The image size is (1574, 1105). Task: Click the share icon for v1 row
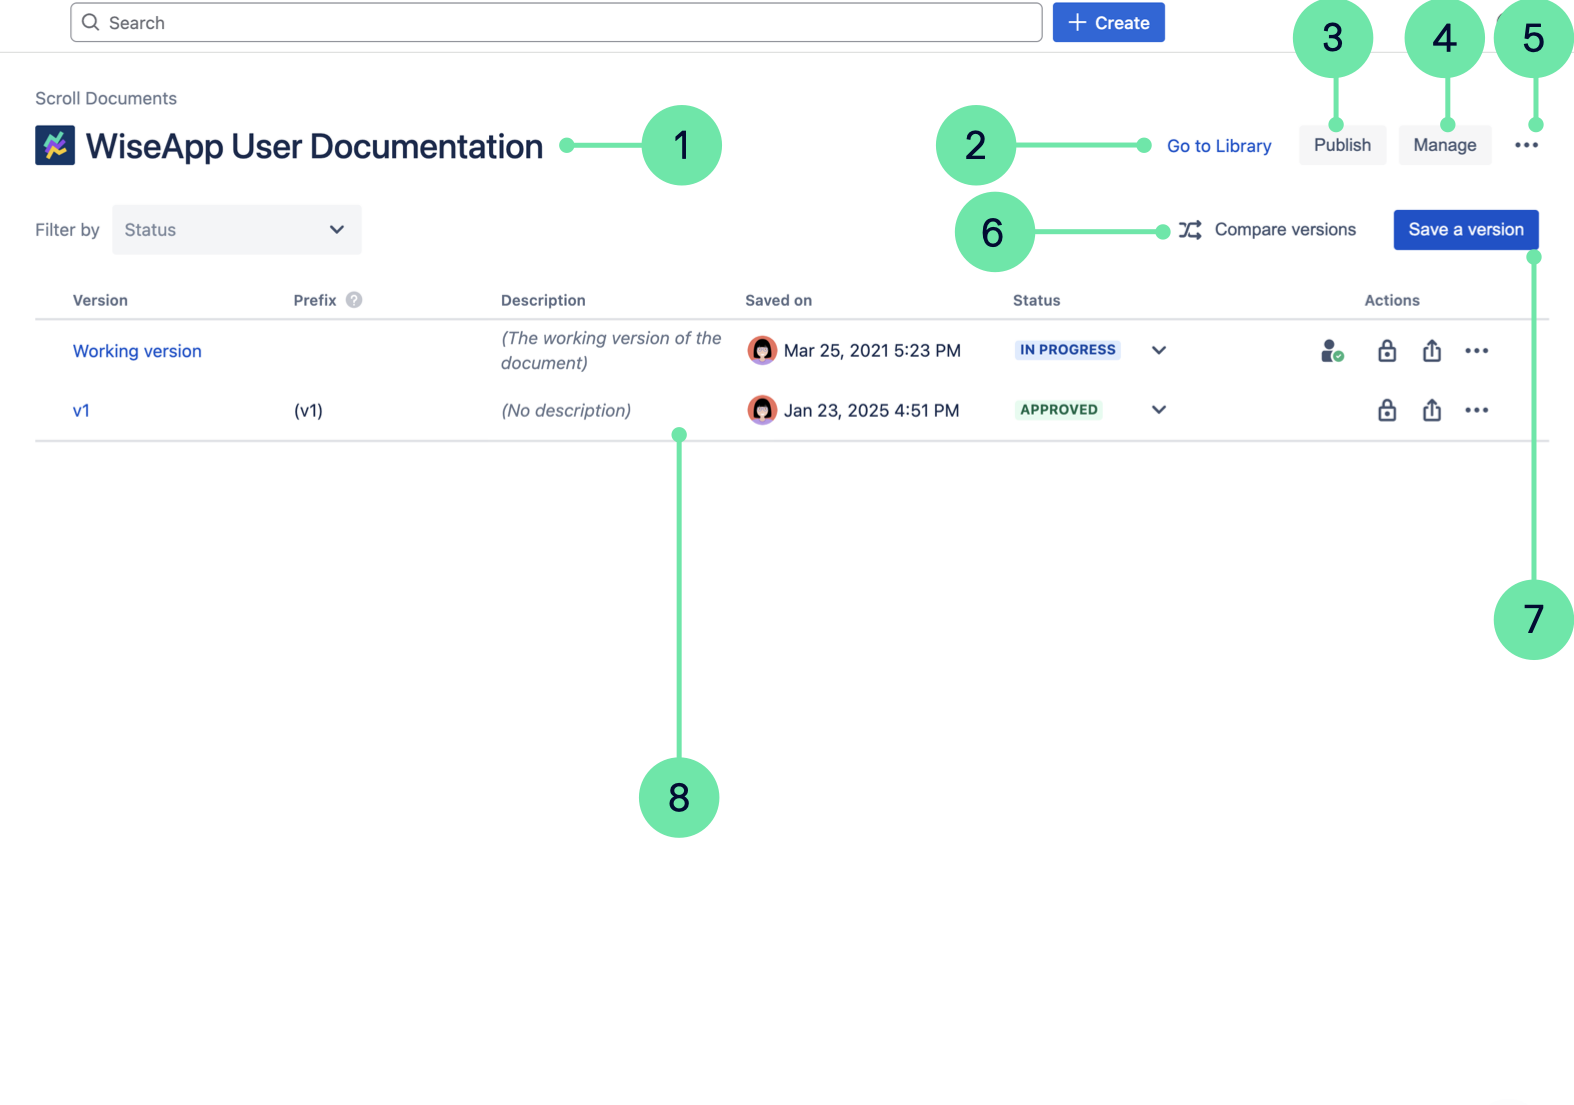(1432, 410)
